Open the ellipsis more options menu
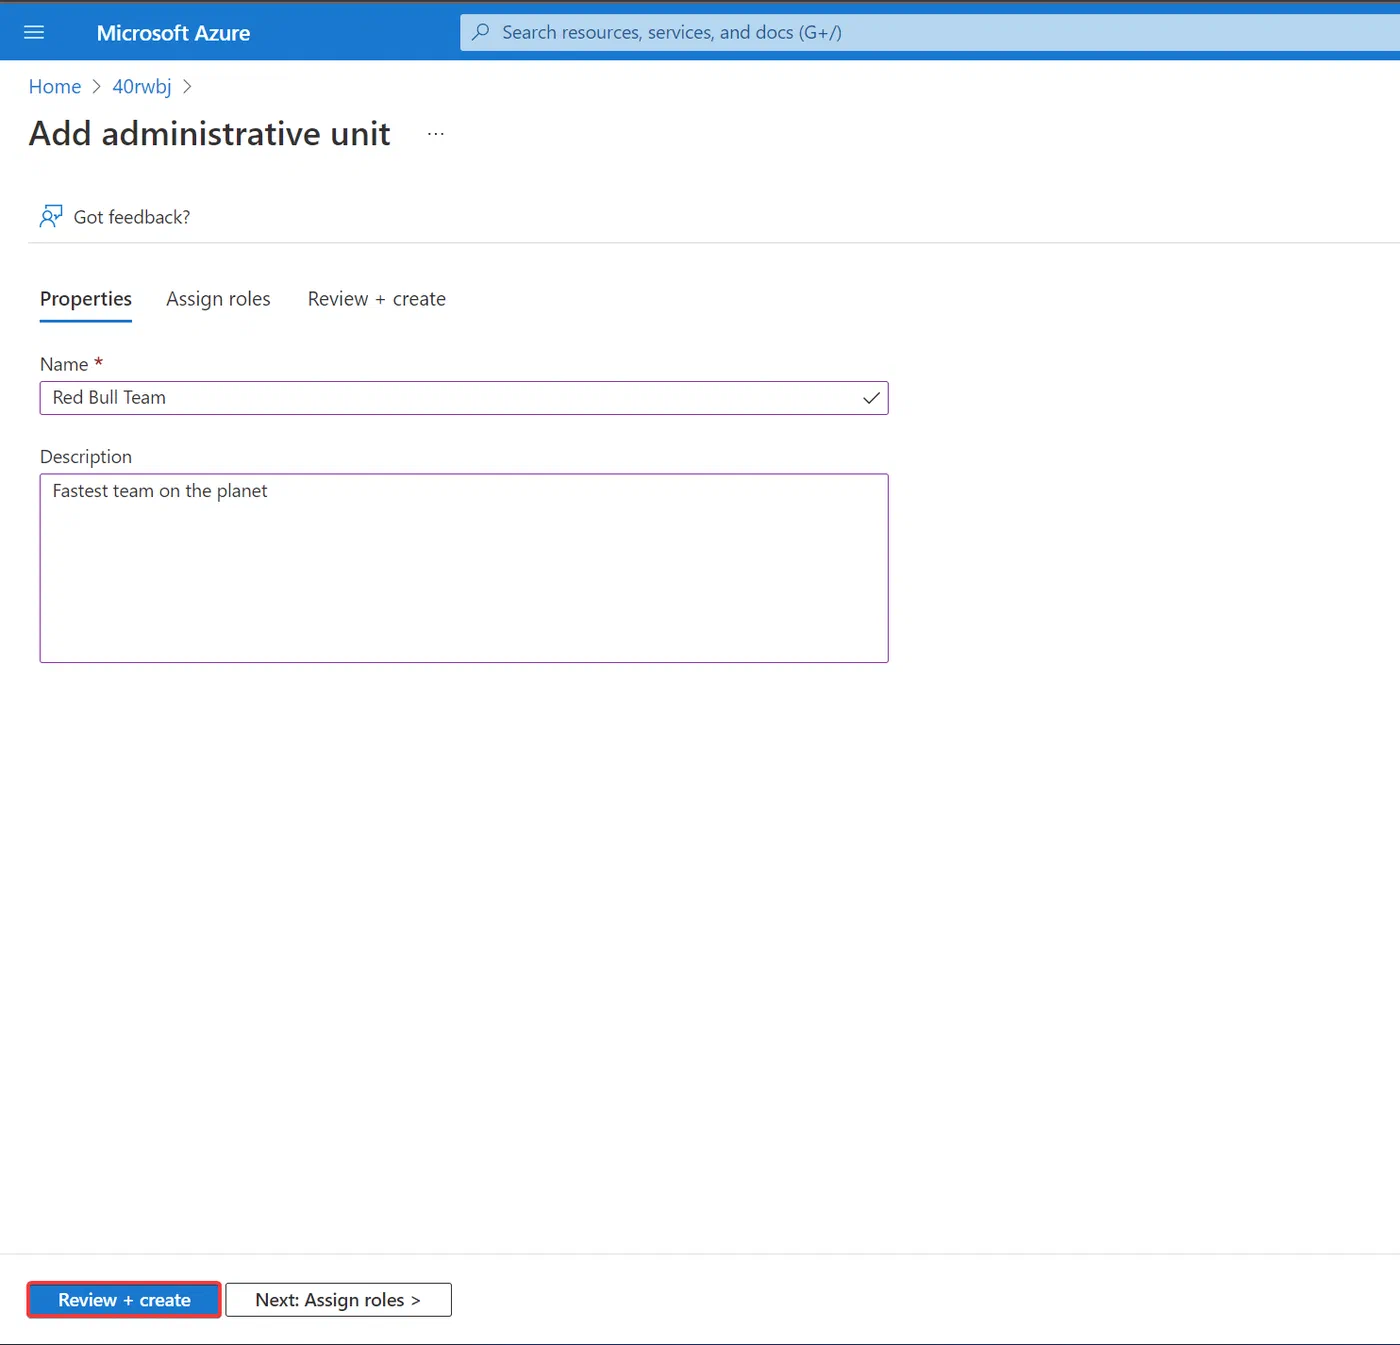The height and width of the screenshot is (1345, 1400). (x=436, y=134)
